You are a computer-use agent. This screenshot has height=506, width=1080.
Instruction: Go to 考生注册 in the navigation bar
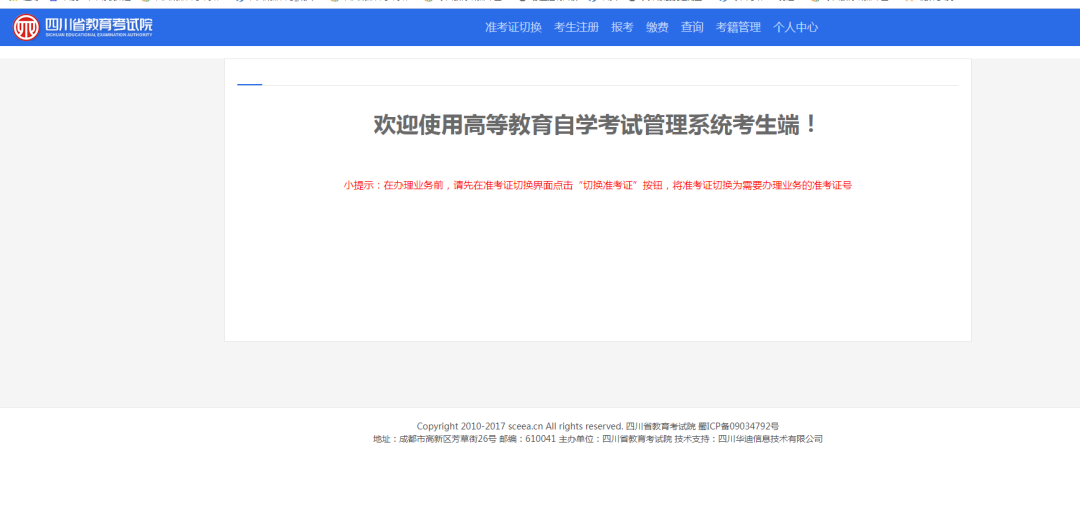pos(576,27)
